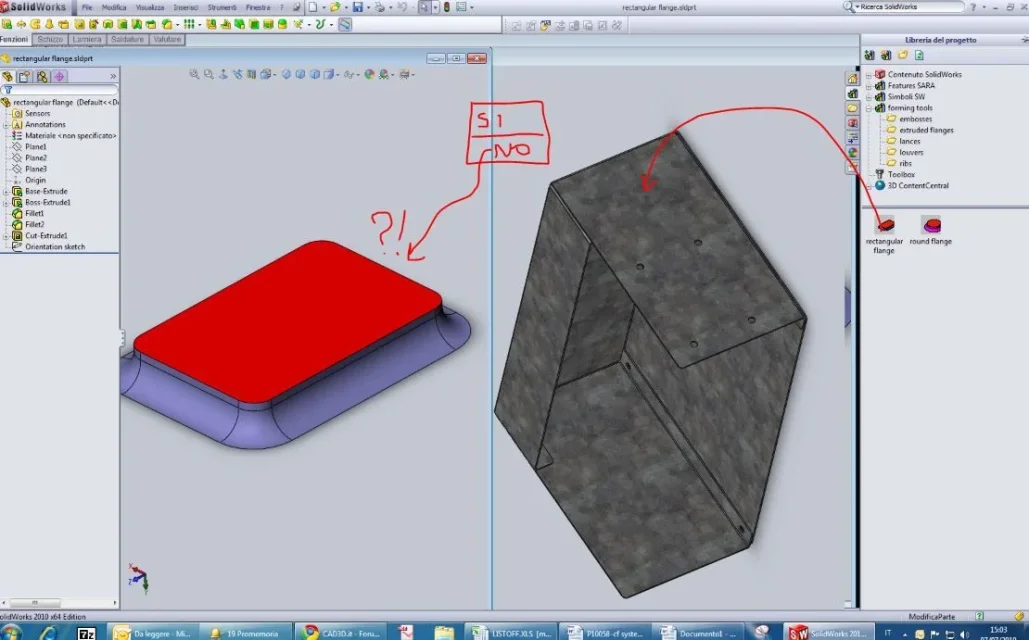
Task: Open the Chrome CAD3D.it taskbar button
Action: pos(342,632)
